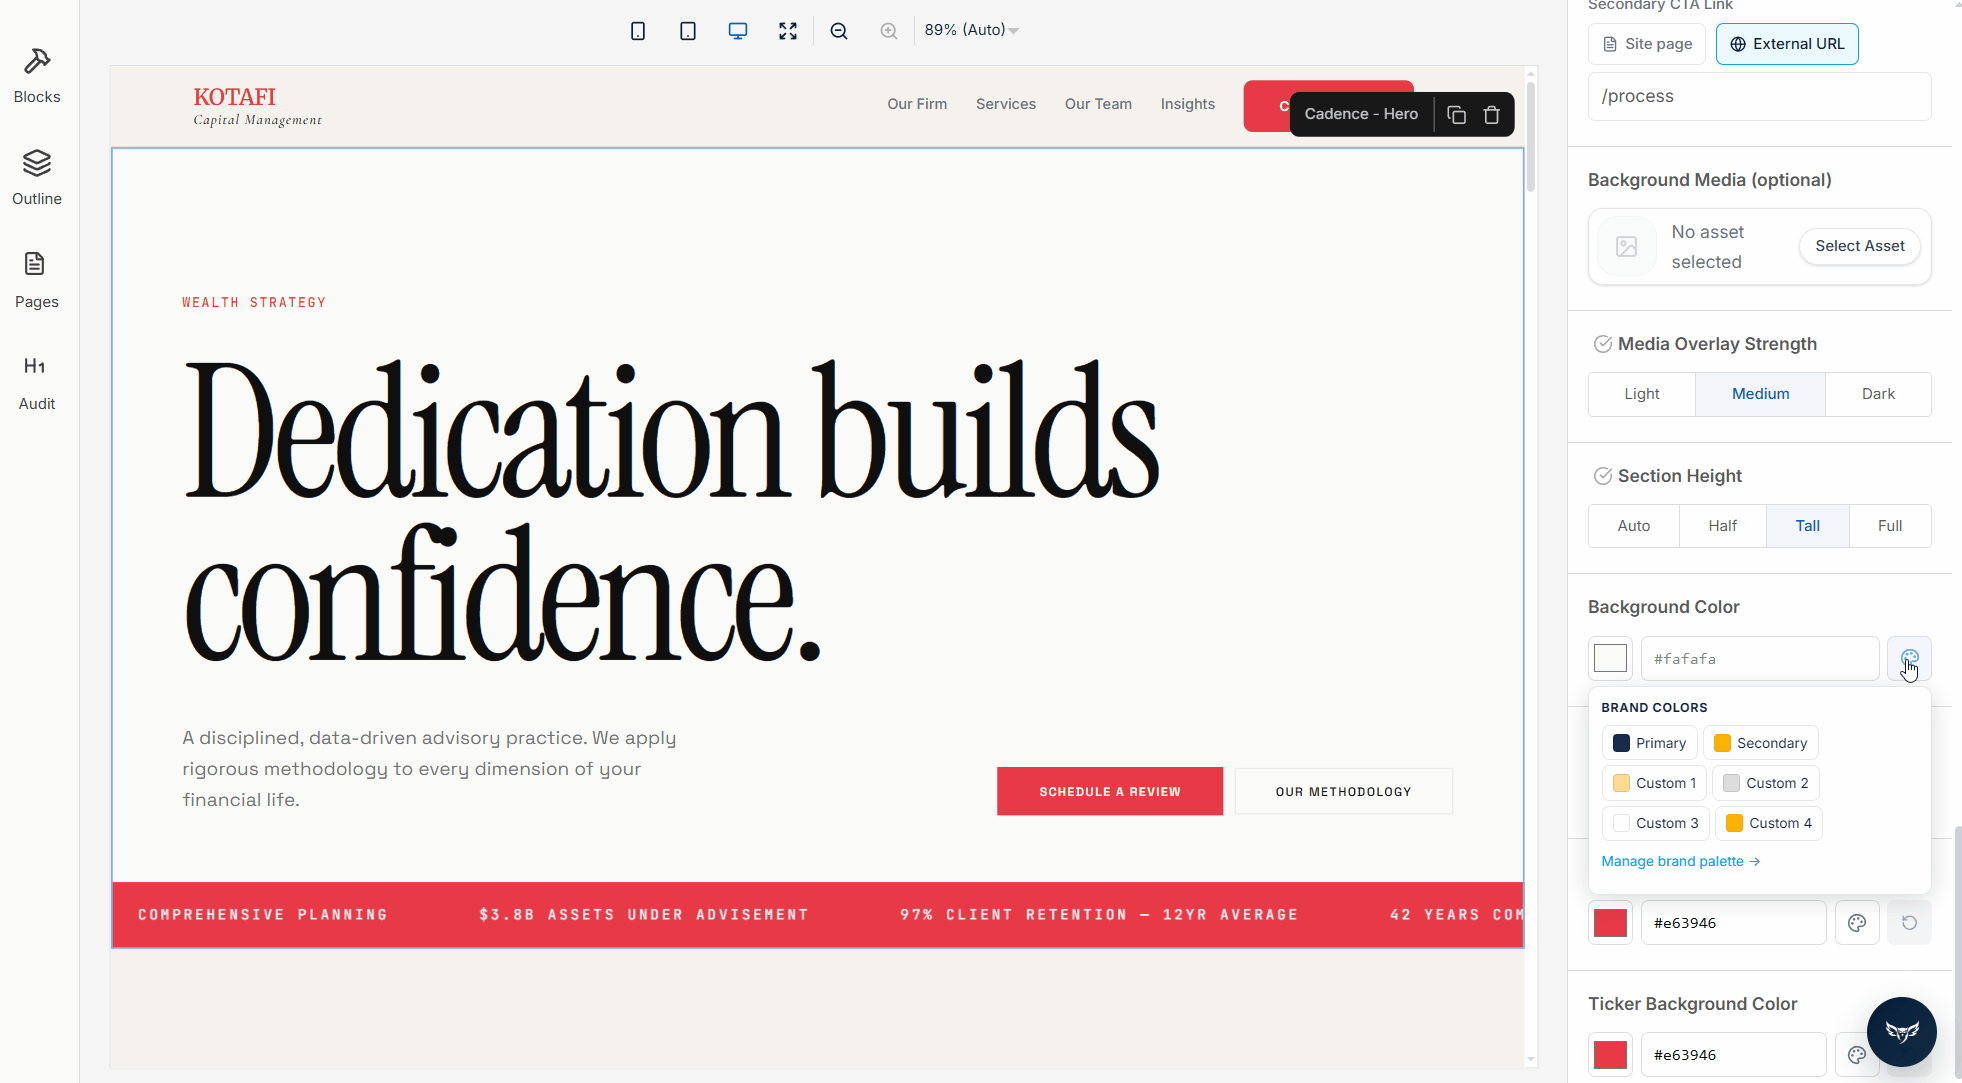Set overlay strength to Light

(x=1641, y=394)
